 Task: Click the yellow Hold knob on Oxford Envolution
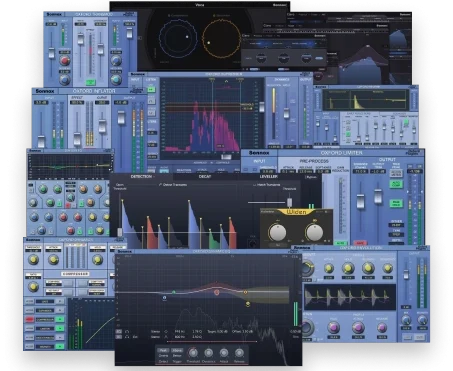click(348, 268)
